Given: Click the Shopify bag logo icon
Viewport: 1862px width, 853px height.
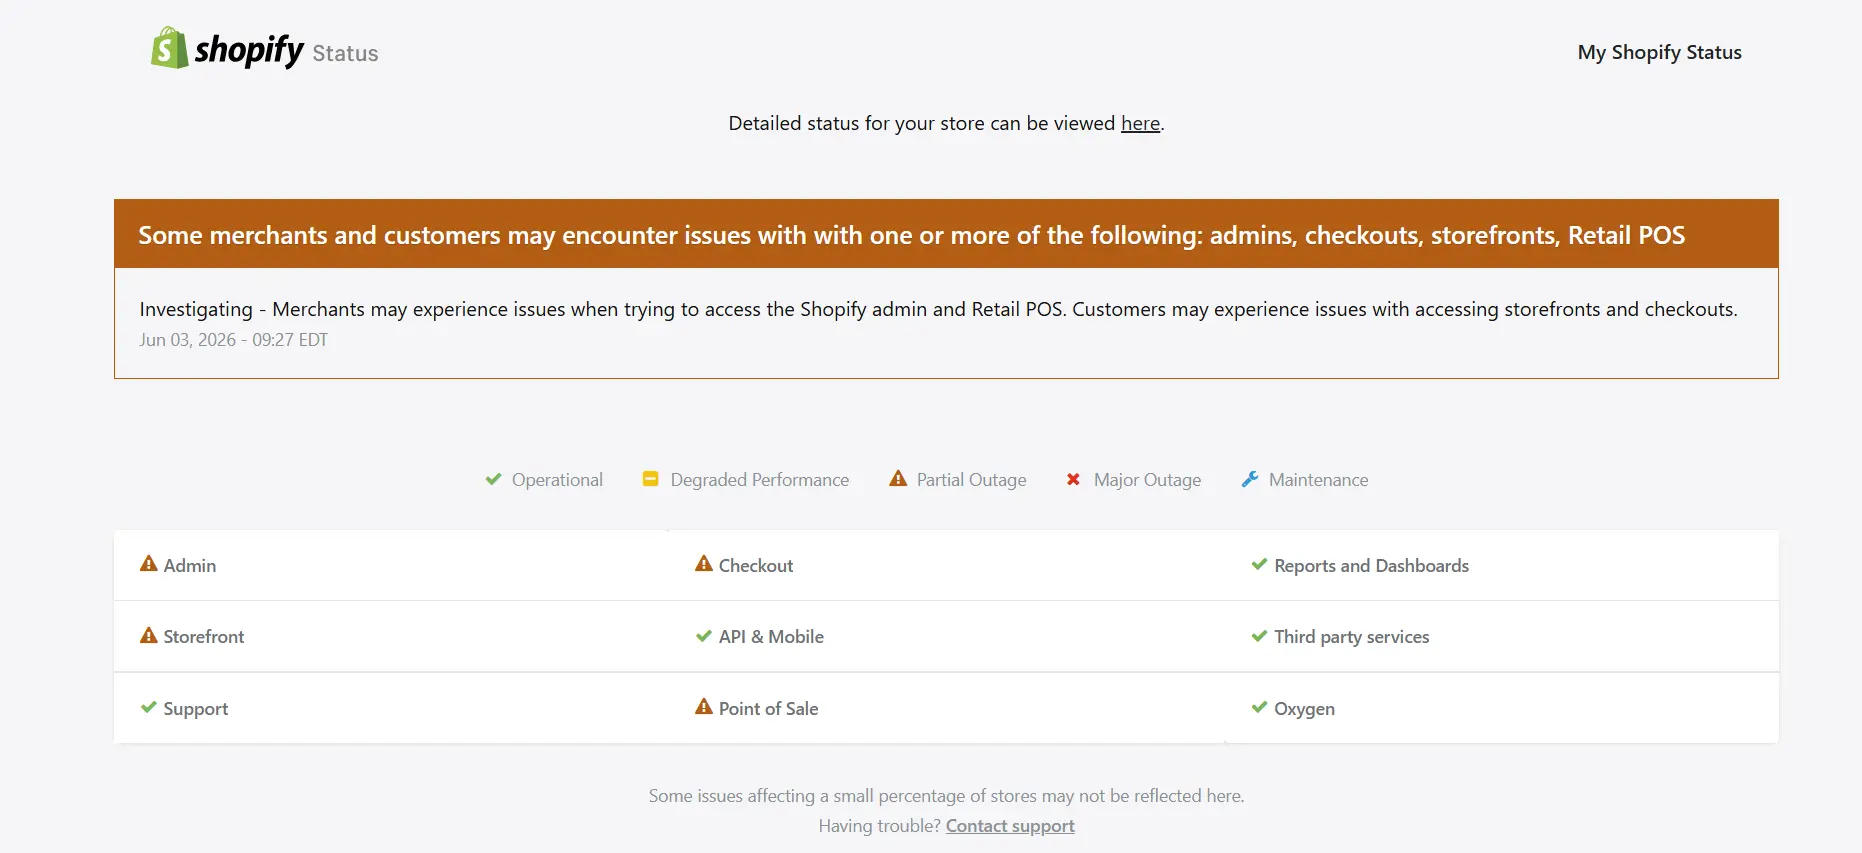Looking at the screenshot, I should click(169, 48).
